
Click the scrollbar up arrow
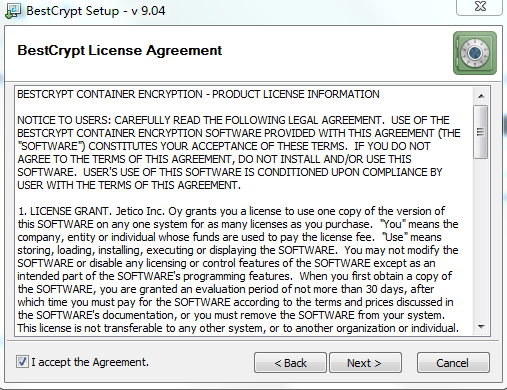pyautogui.click(x=481, y=96)
